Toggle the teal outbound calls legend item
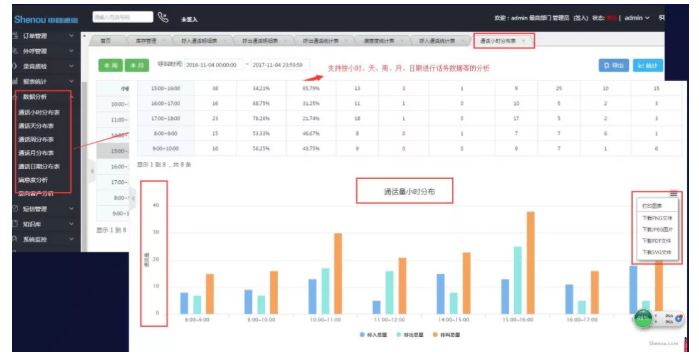 (x=410, y=334)
